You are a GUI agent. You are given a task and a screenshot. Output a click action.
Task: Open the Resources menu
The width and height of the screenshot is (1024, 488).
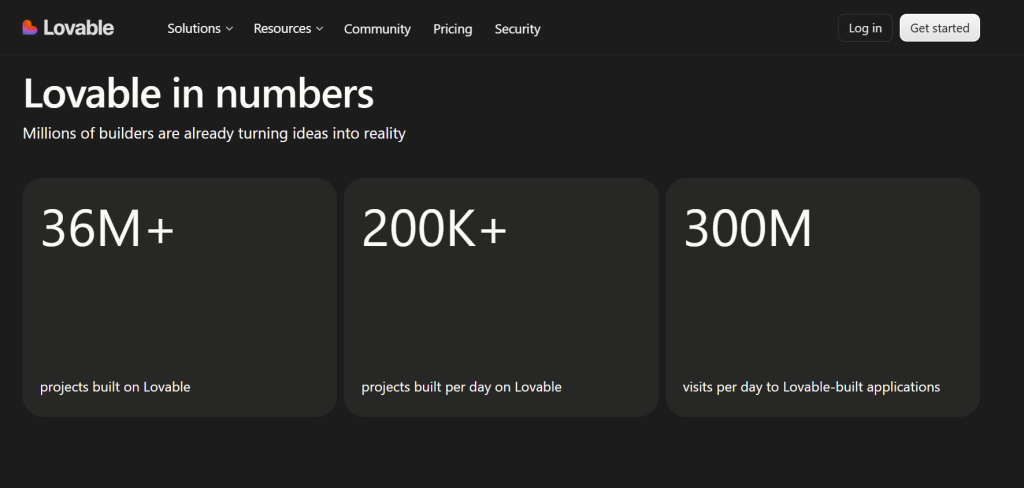click(x=288, y=29)
